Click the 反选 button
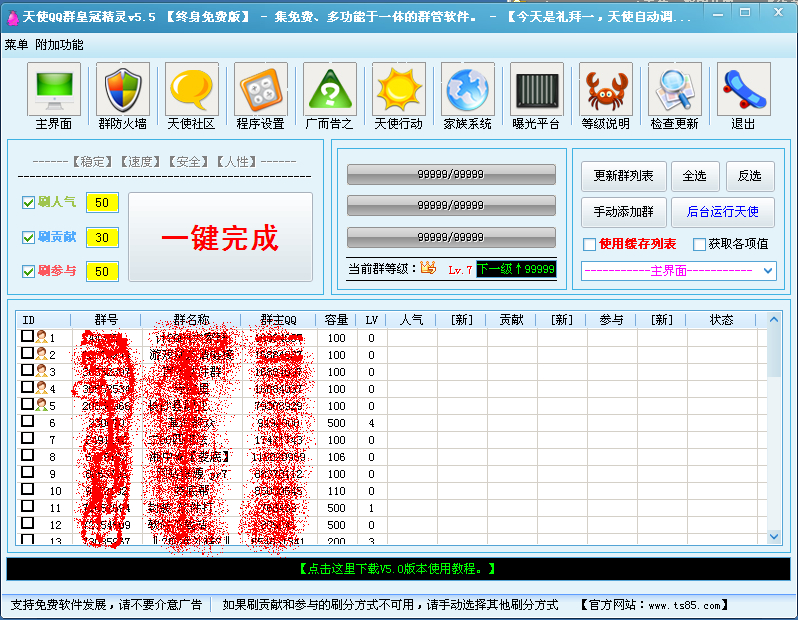 (x=750, y=176)
